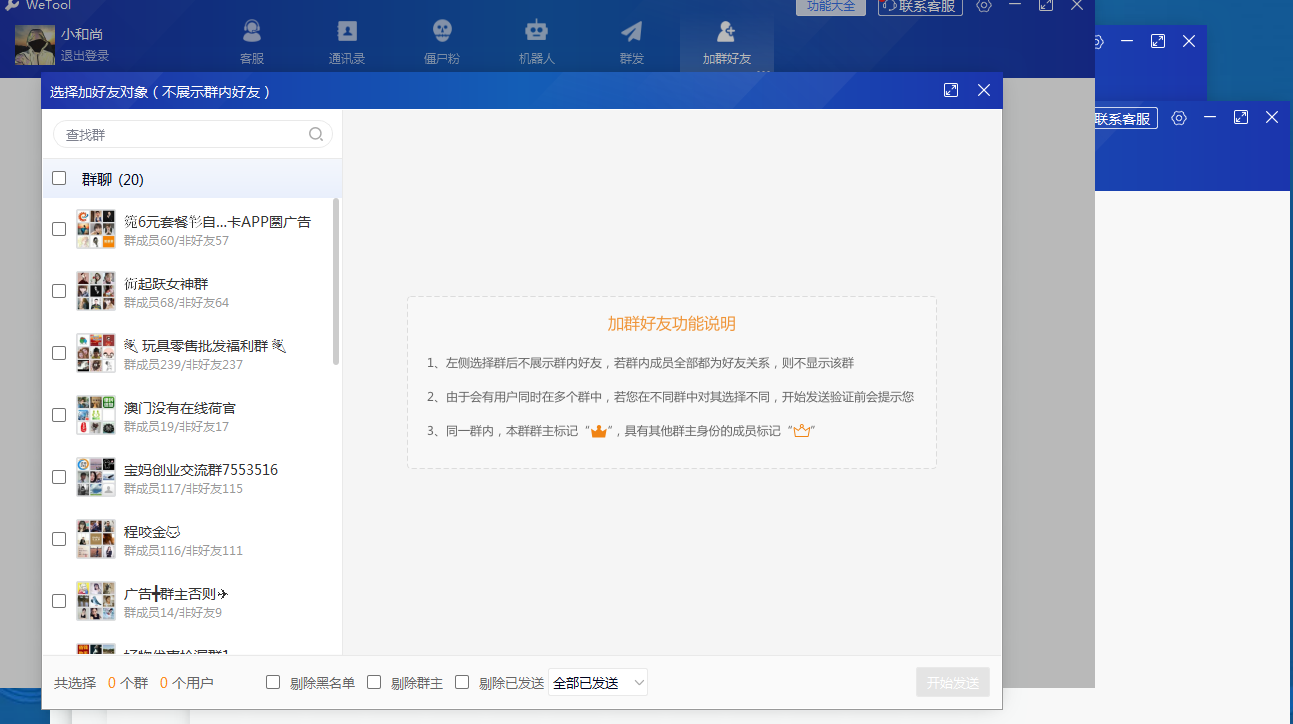Image resolution: width=1293 pixels, height=724 pixels.
Task: Open the 全部已发送 dropdown
Action: point(597,682)
